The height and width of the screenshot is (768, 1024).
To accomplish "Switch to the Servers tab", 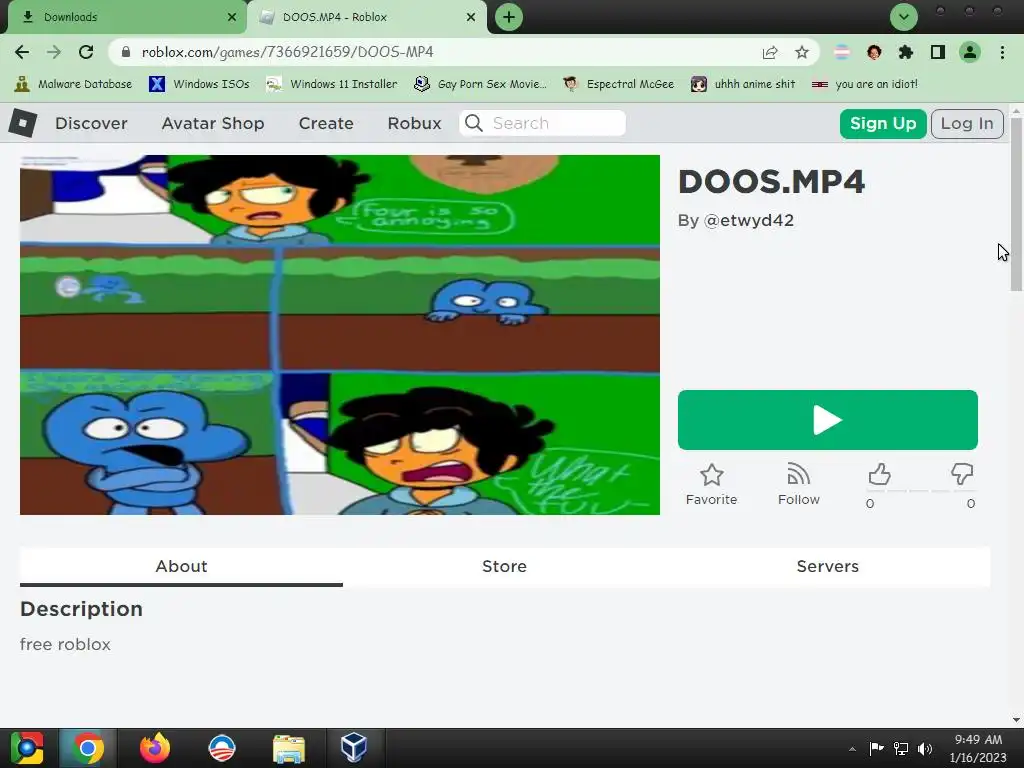I will (827, 566).
